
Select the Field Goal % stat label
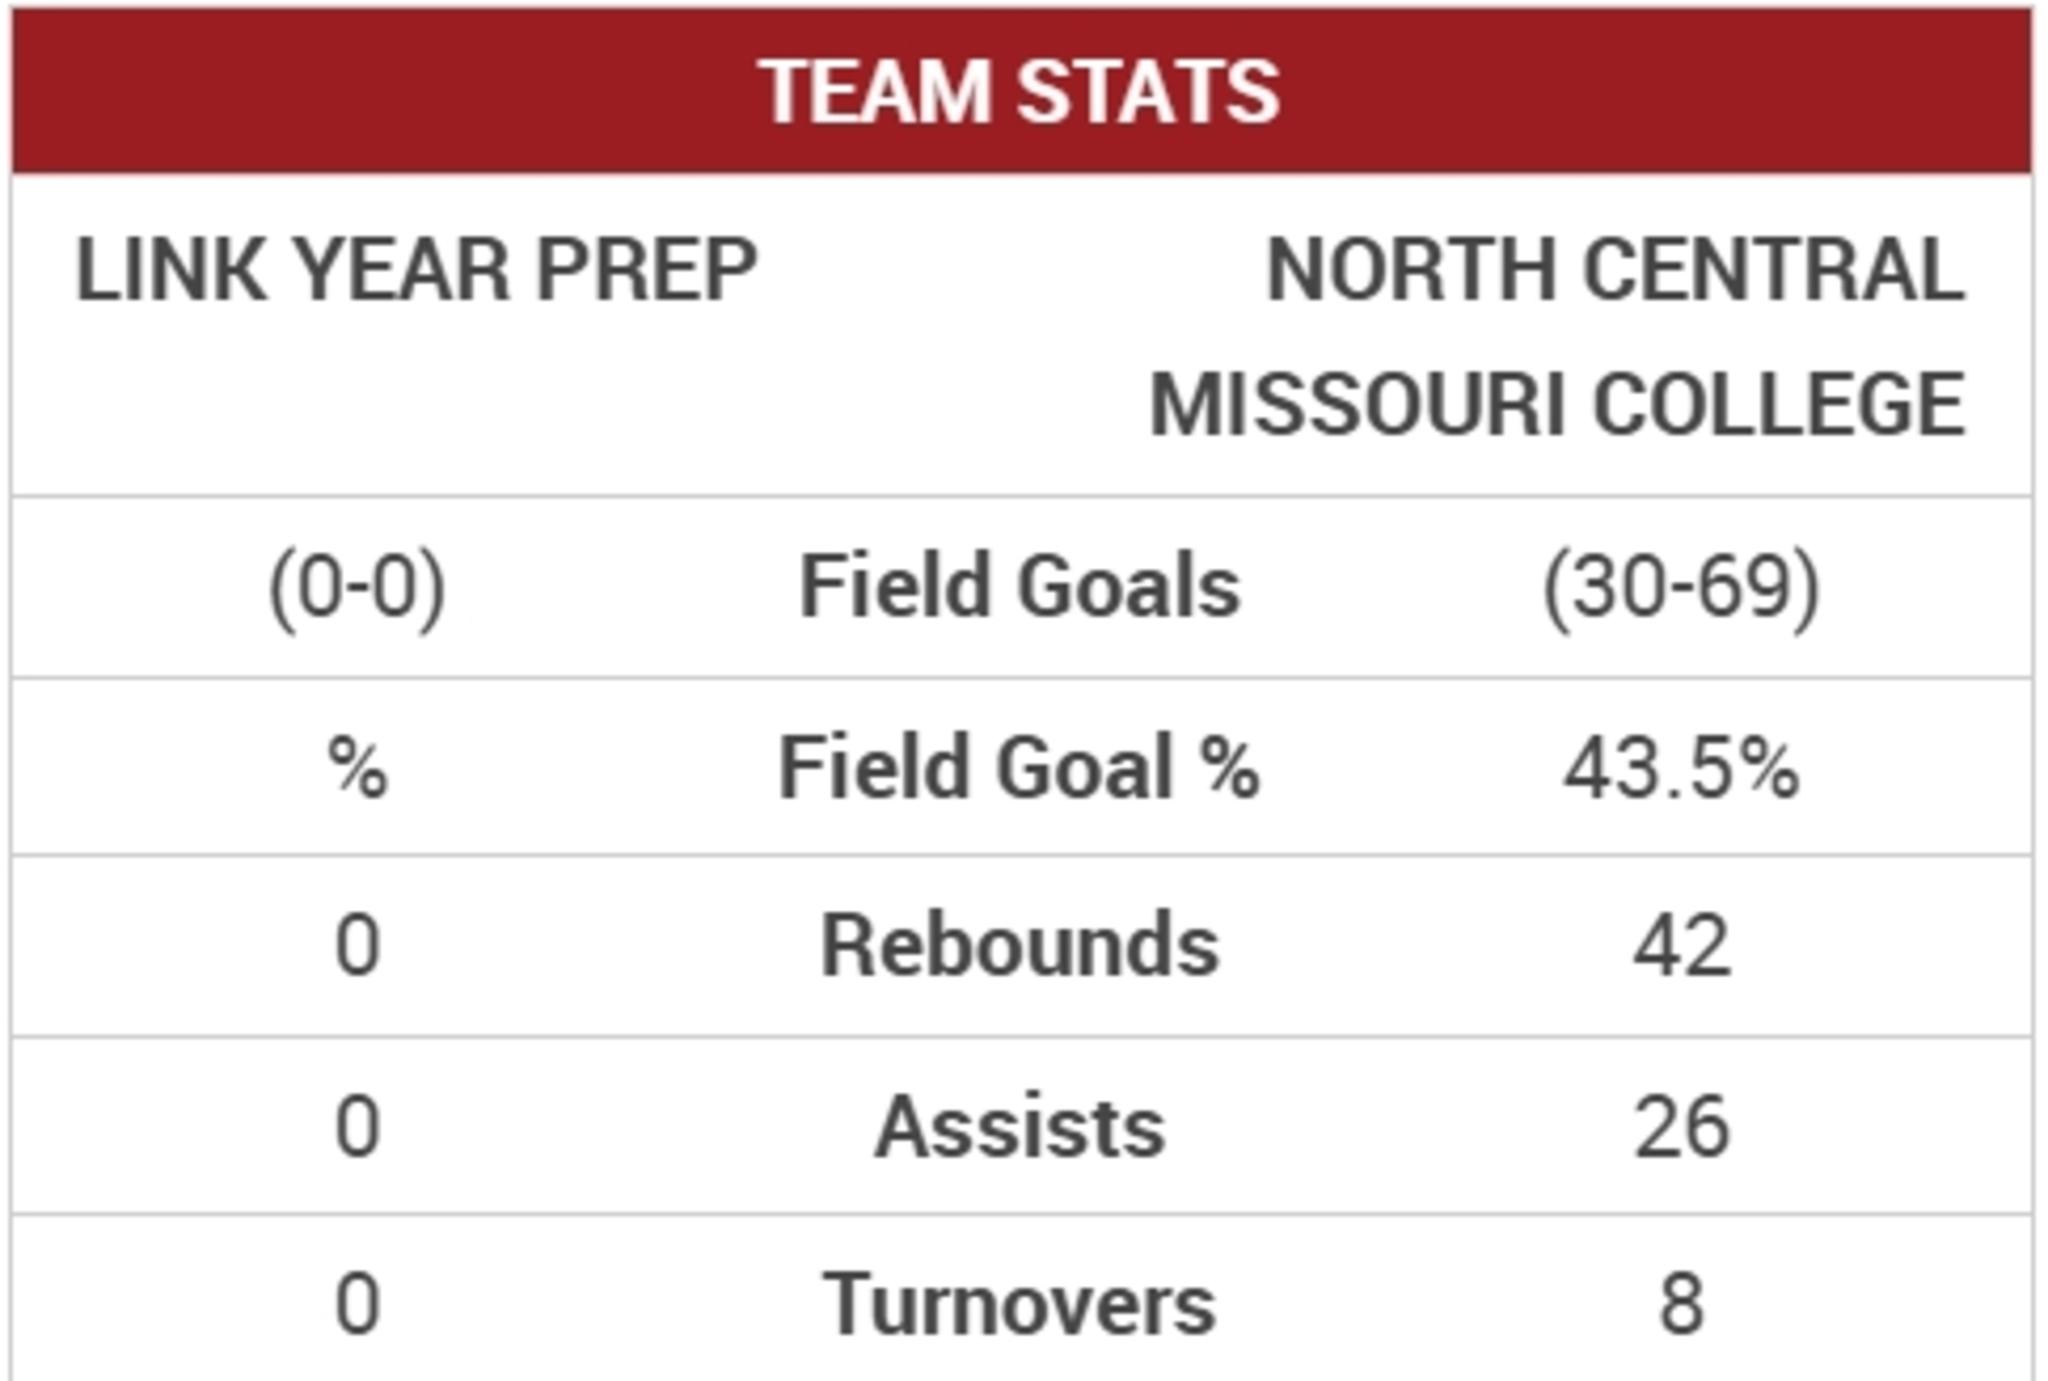click(1019, 769)
